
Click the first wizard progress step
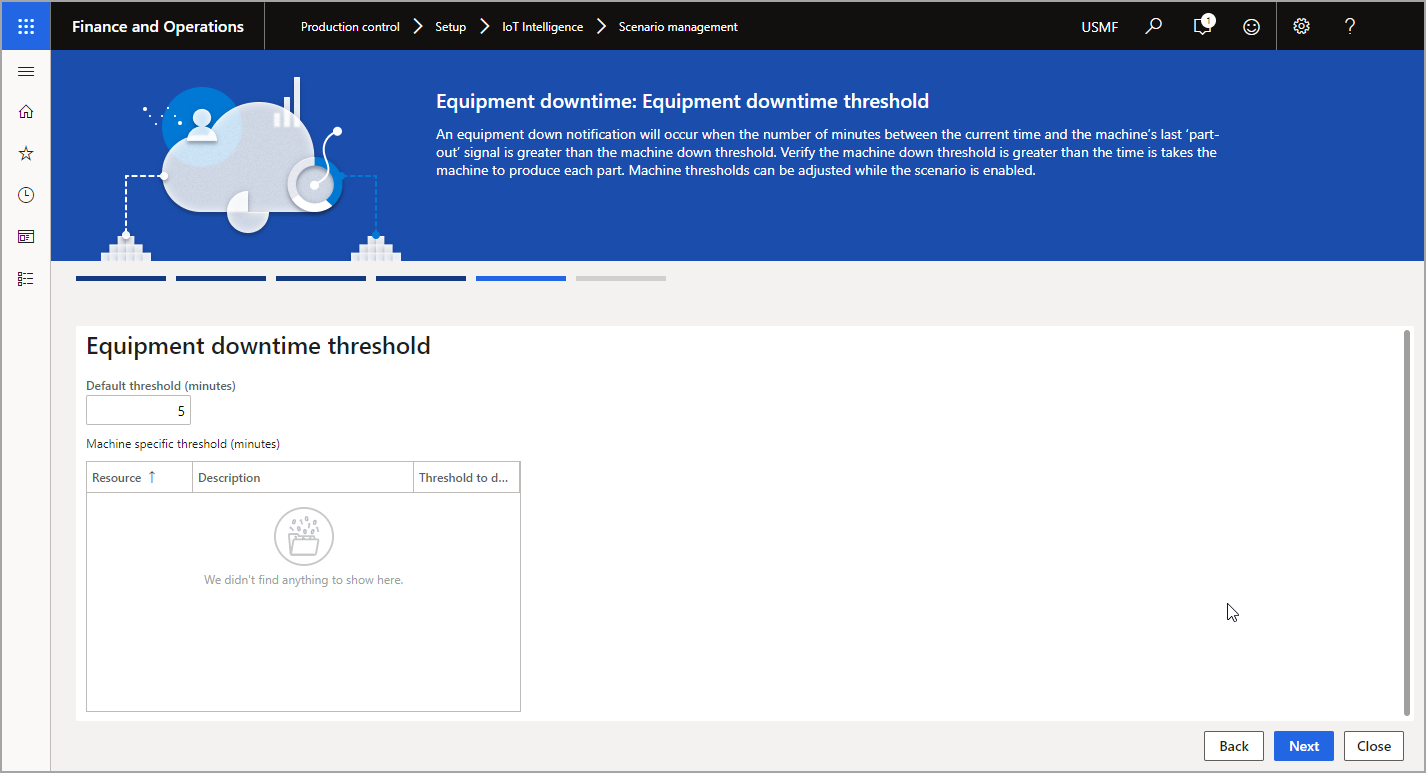[x=121, y=278]
